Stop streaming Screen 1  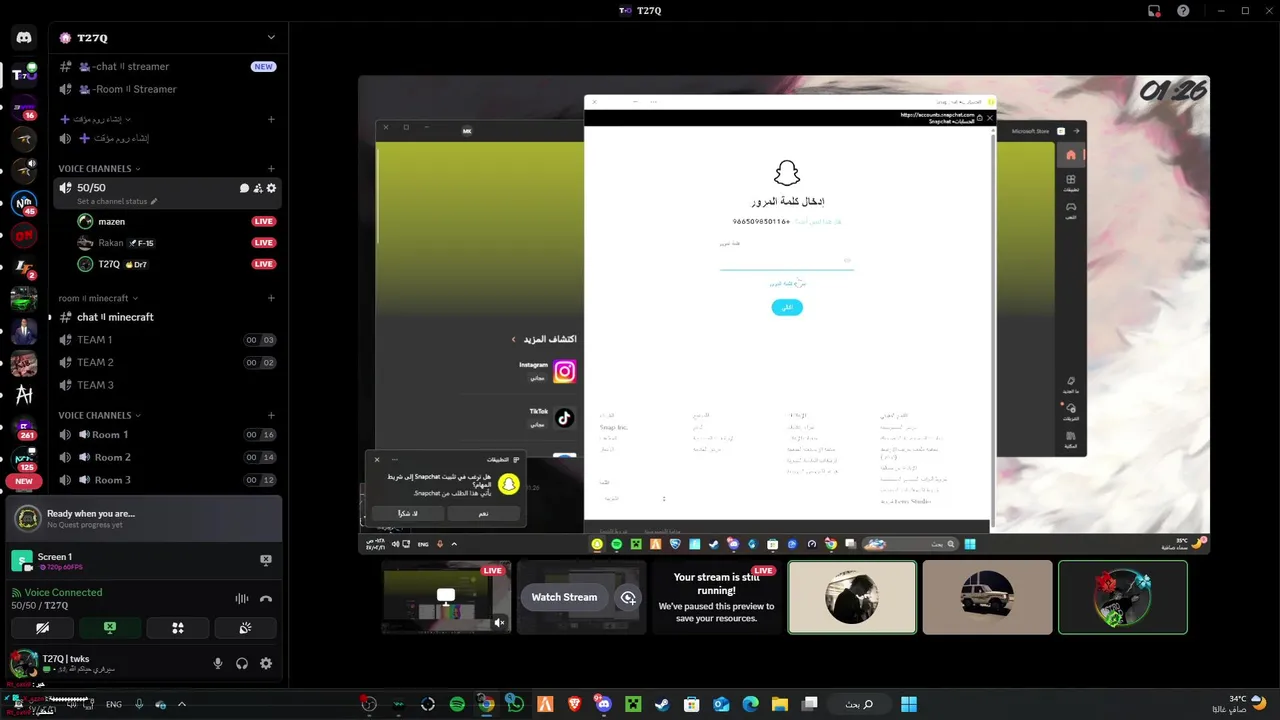coord(266,560)
